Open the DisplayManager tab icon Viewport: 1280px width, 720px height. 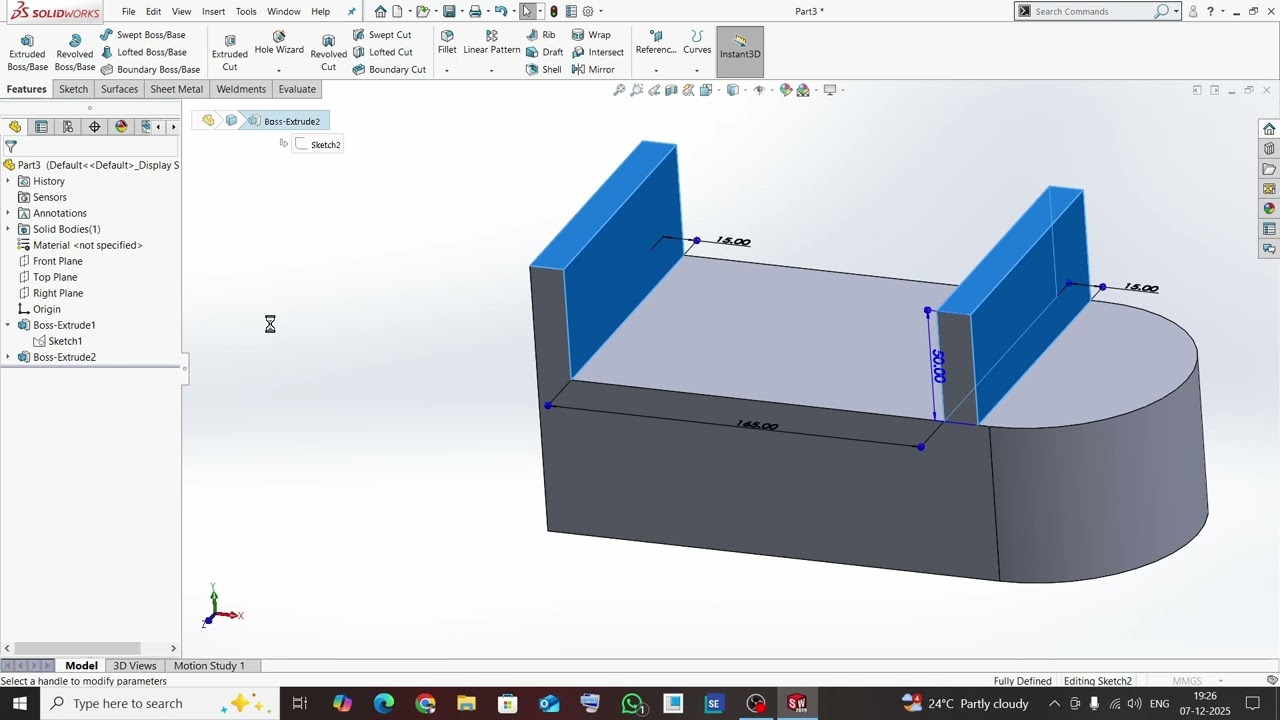[x=122, y=127]
